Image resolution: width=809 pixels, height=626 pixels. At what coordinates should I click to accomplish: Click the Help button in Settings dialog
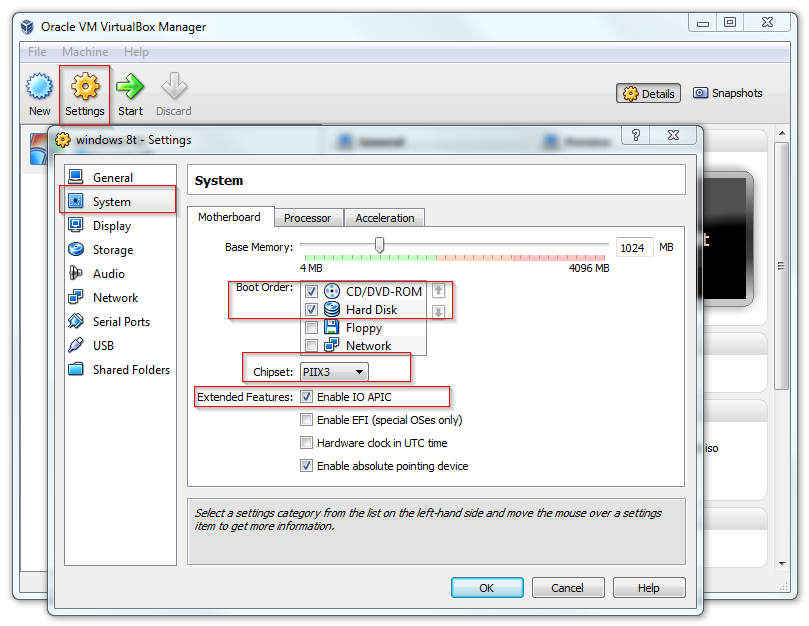(649, 588)
